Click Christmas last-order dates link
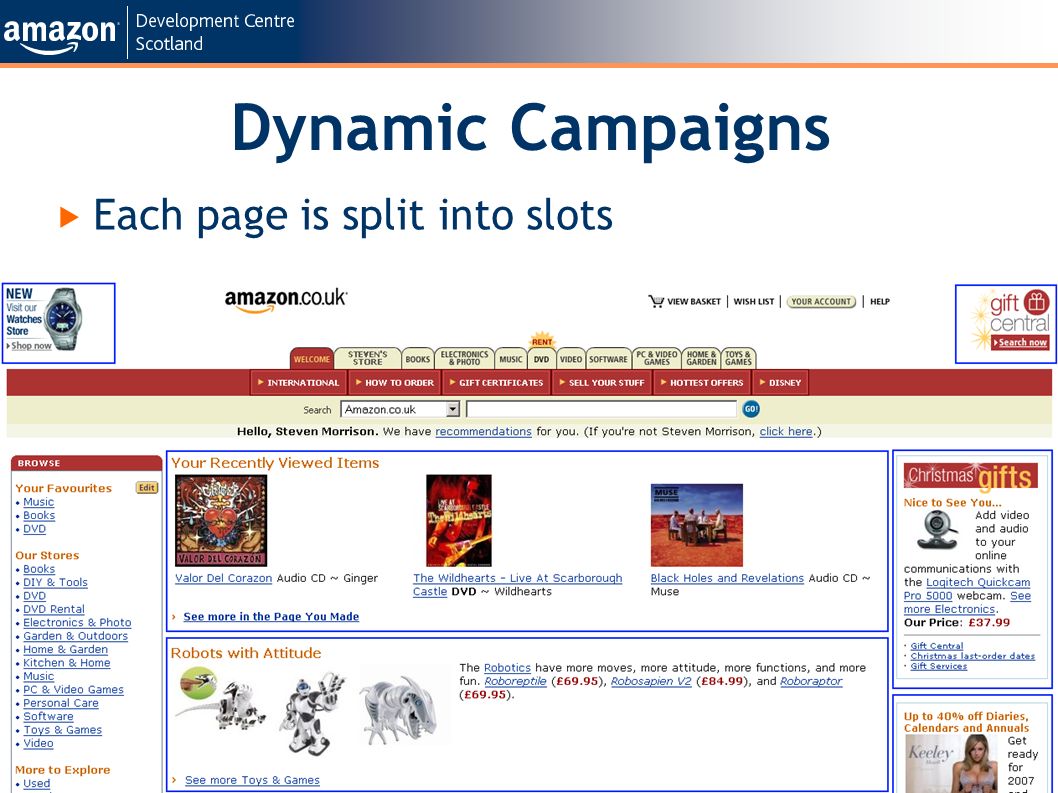1058x793 pixels. coord(972,656)
